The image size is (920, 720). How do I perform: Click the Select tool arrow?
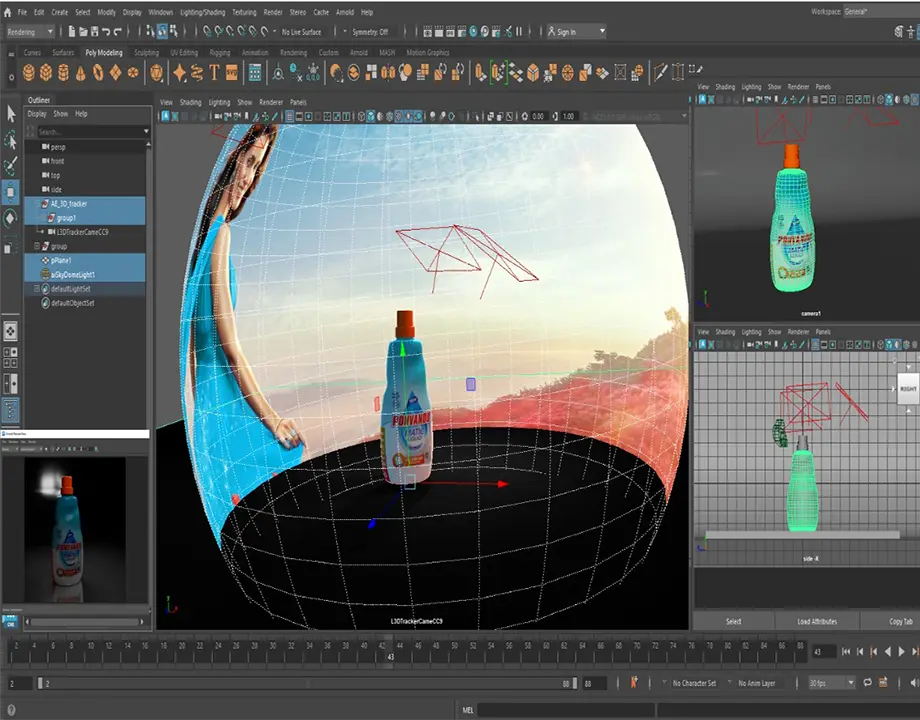pos(11,113)
